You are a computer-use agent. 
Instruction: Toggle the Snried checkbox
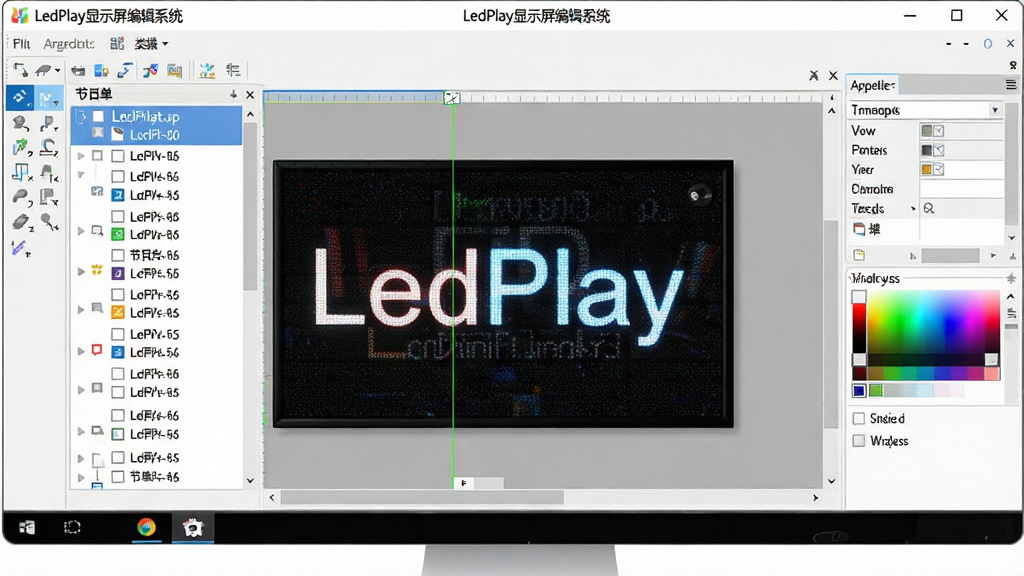859,418
